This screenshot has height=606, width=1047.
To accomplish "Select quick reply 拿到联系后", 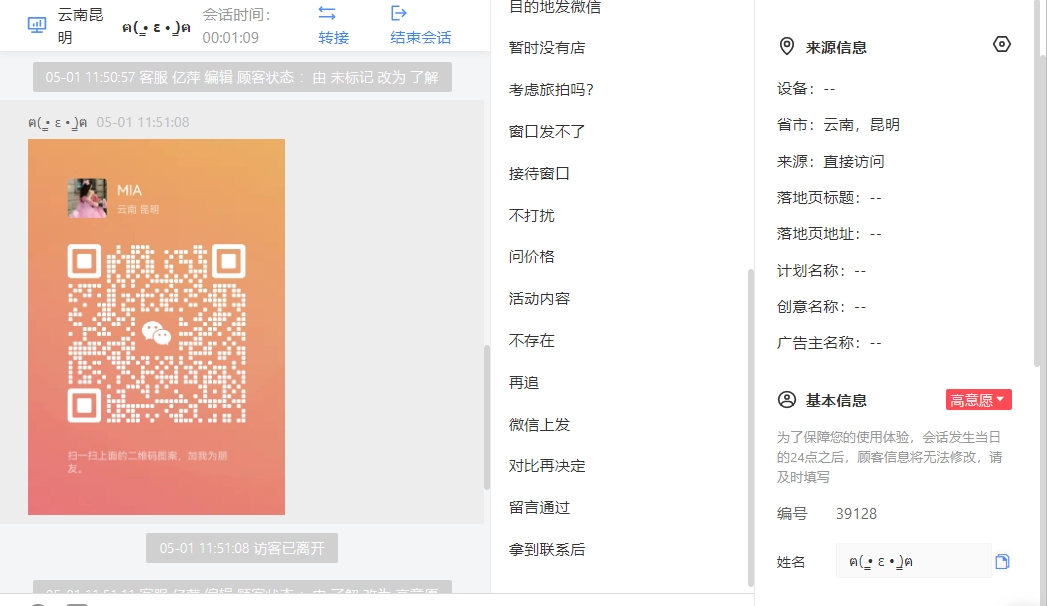I will pos(547,550).
